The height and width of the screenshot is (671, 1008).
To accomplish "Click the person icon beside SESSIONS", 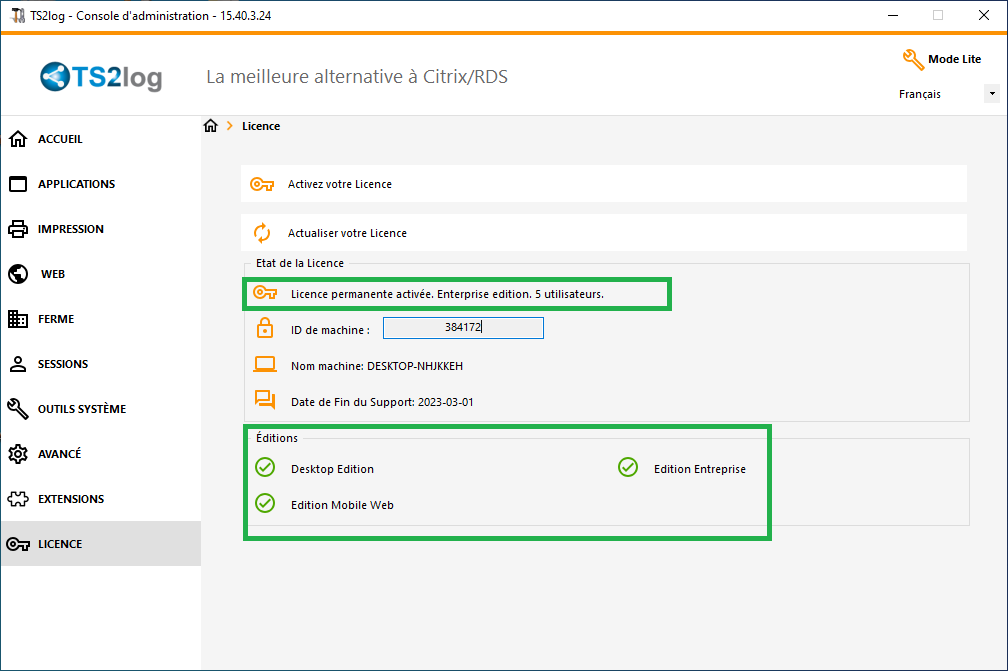I will 18,364.
